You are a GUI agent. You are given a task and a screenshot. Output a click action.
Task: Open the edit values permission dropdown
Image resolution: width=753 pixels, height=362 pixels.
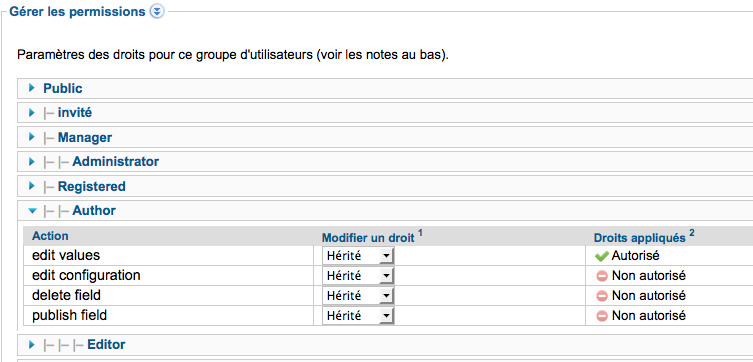358,256
